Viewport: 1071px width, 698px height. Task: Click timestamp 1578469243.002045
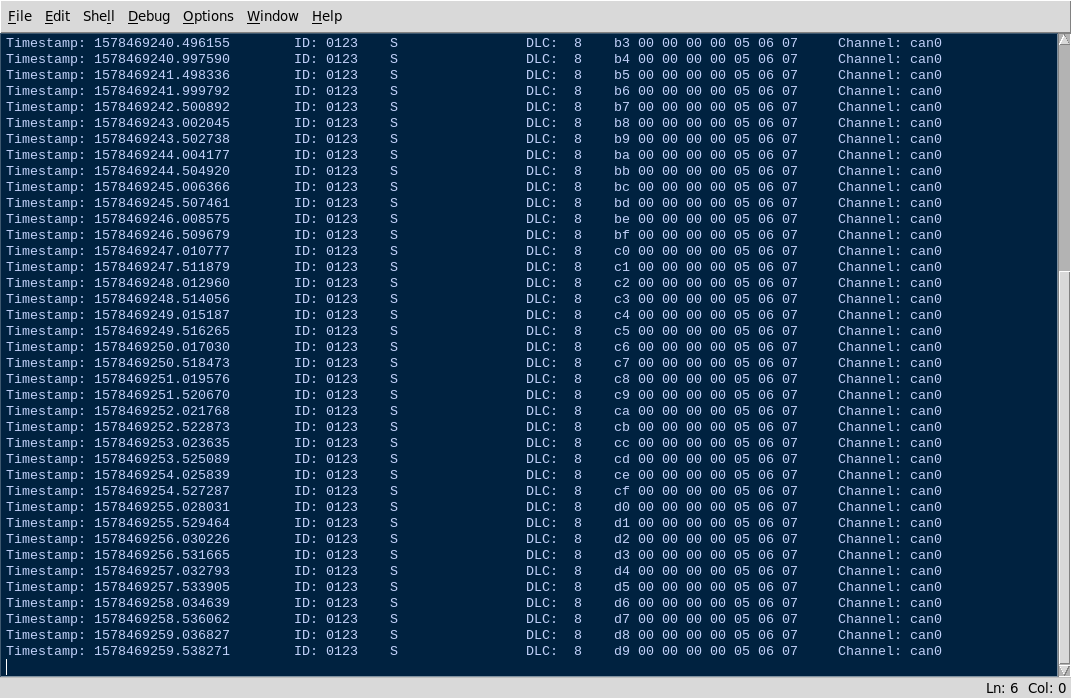pos(162,123)
